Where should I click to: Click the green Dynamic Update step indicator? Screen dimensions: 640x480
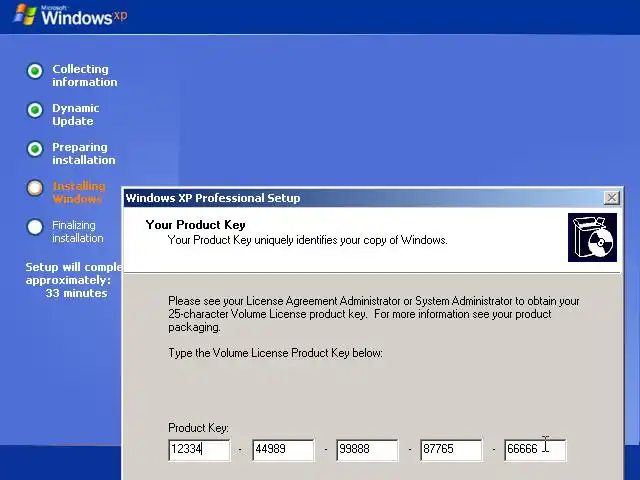tap(35, 110)
